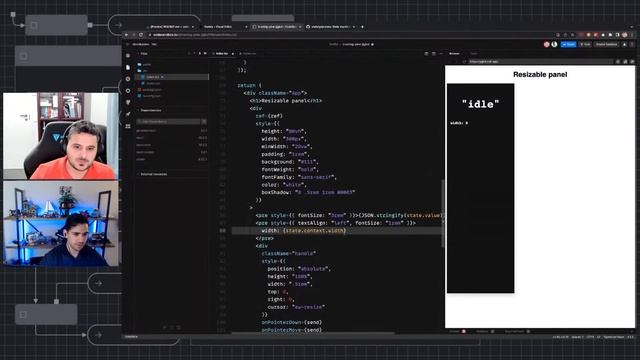This screenshot has height=360, width=640.
Task: Focus the add dependency search field
Action: click(168, 122)
